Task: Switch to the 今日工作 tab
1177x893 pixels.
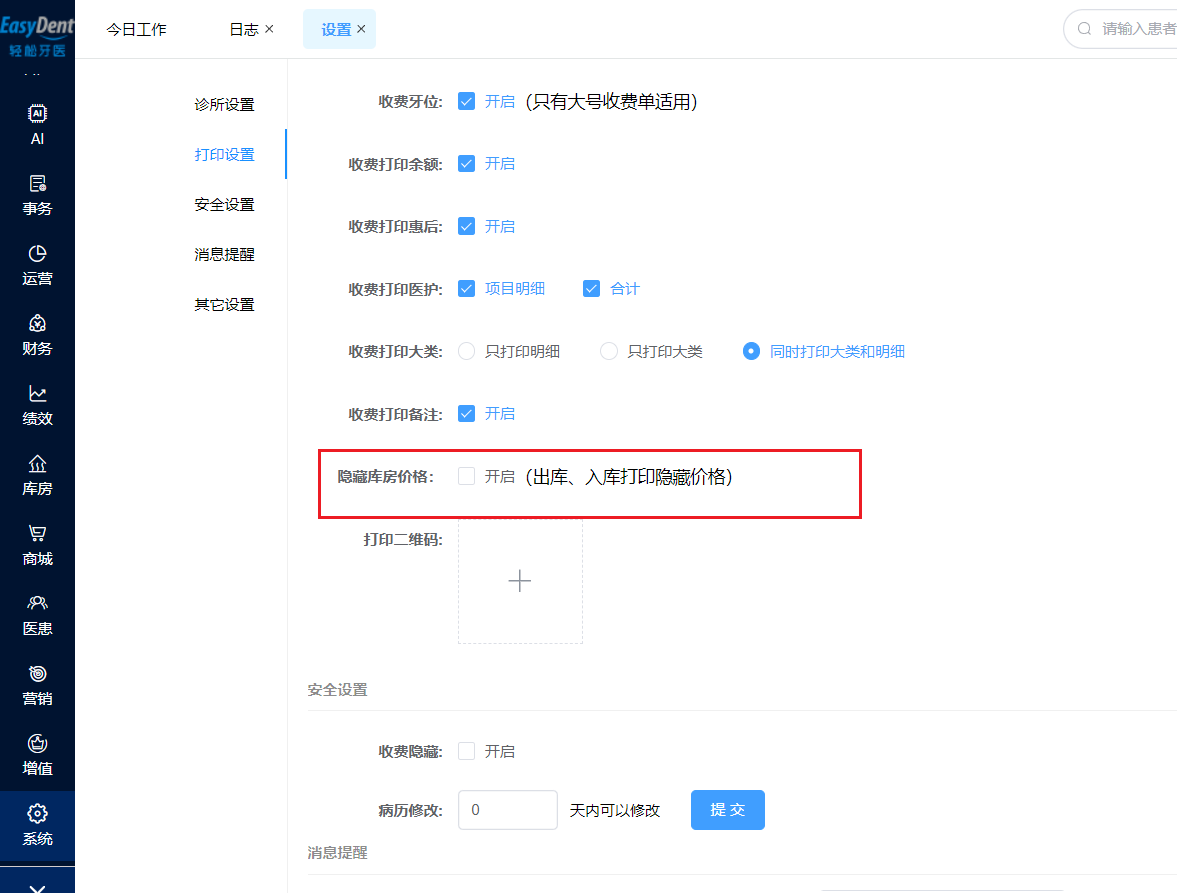Action: (136, 29)
